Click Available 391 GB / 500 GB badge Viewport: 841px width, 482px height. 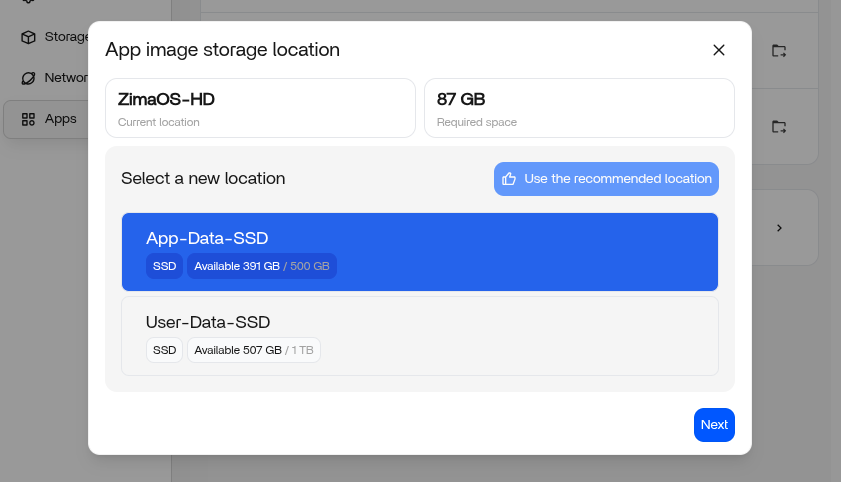pyautogui.click(x=262, y=266)
